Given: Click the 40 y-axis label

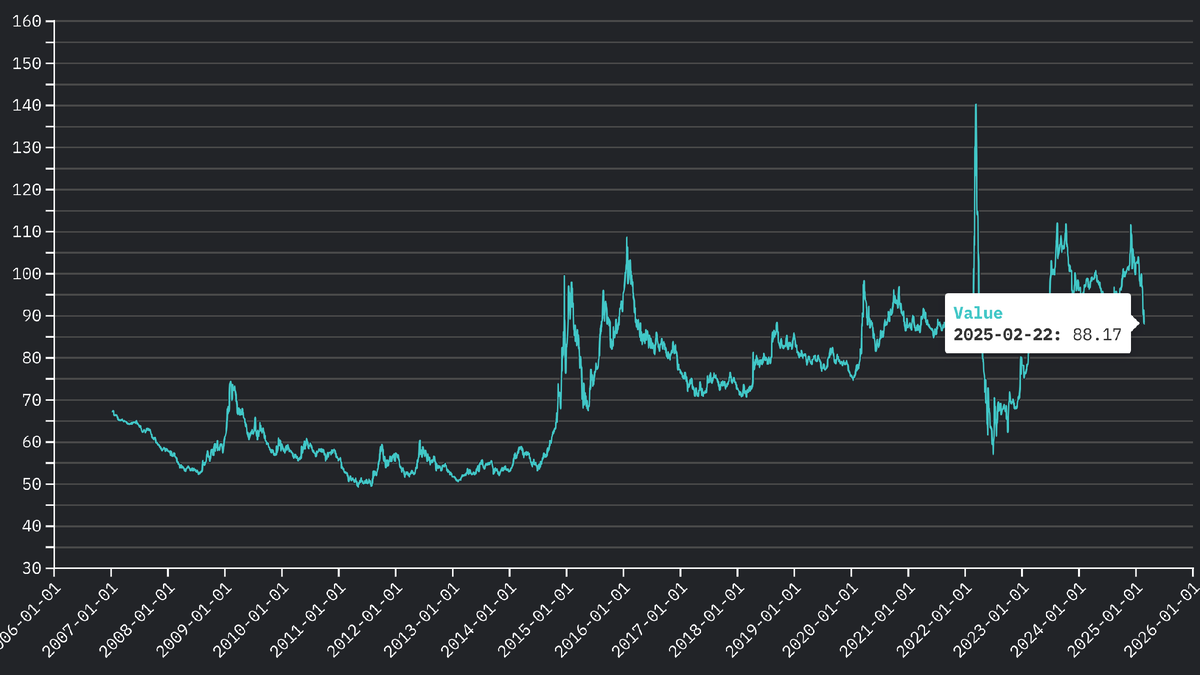Looking at the screenshot, I should [x=33, y=526].
